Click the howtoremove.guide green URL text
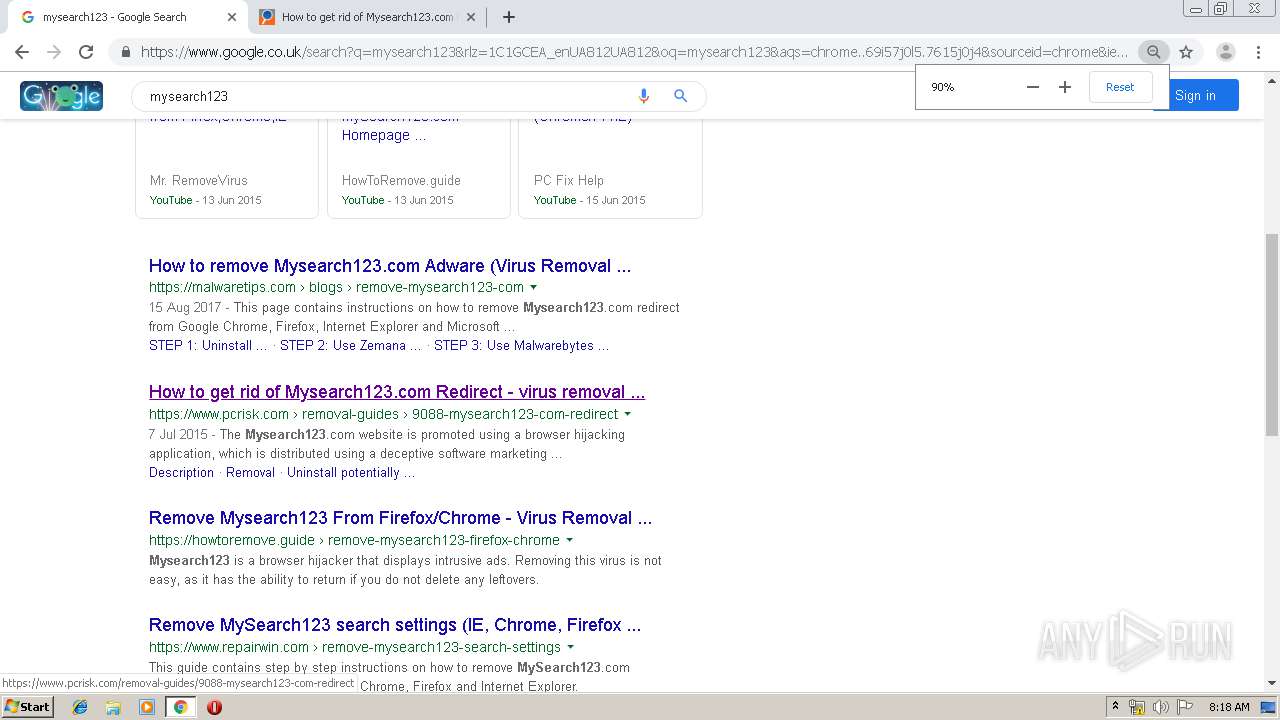The height and width of the screenshot is (720, 1280). 354,540
